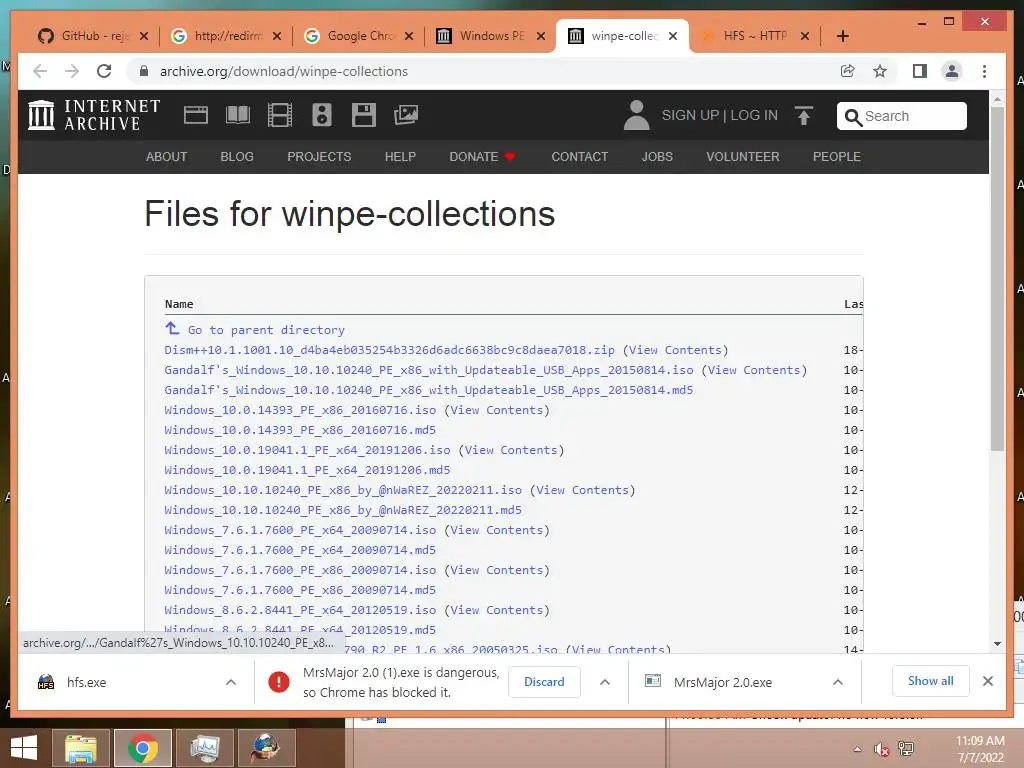Viewport: 1024px width, 768px height.
Task: Expand hfs.exe download options
Action: coord(231,682)
